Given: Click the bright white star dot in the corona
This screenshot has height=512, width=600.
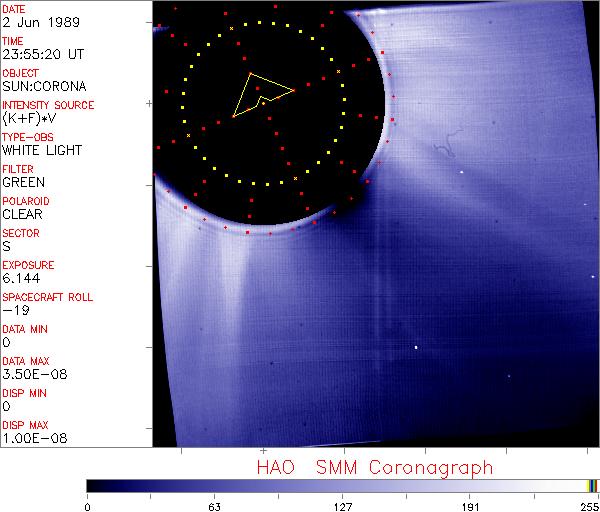Looking at the screenshot, I should 416,348.
